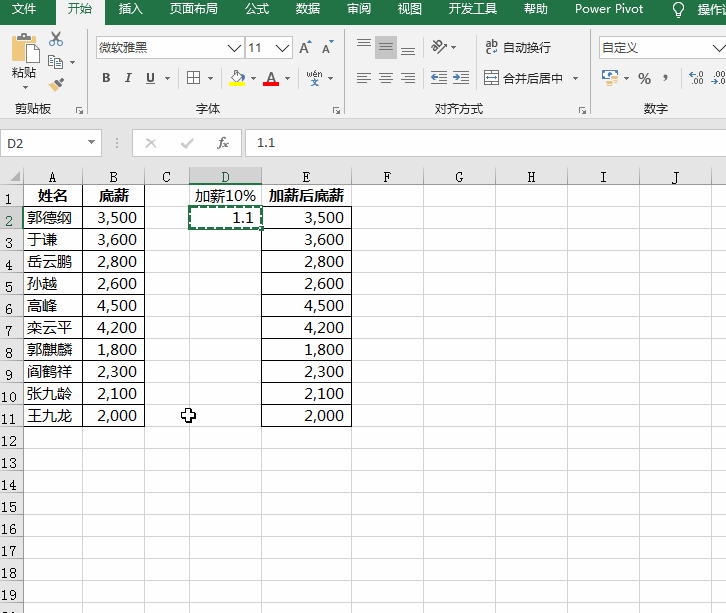Apply borders with the grid icon
This screenshot has height=613, width=726.
pyautogui.click(x=194, y=78)
